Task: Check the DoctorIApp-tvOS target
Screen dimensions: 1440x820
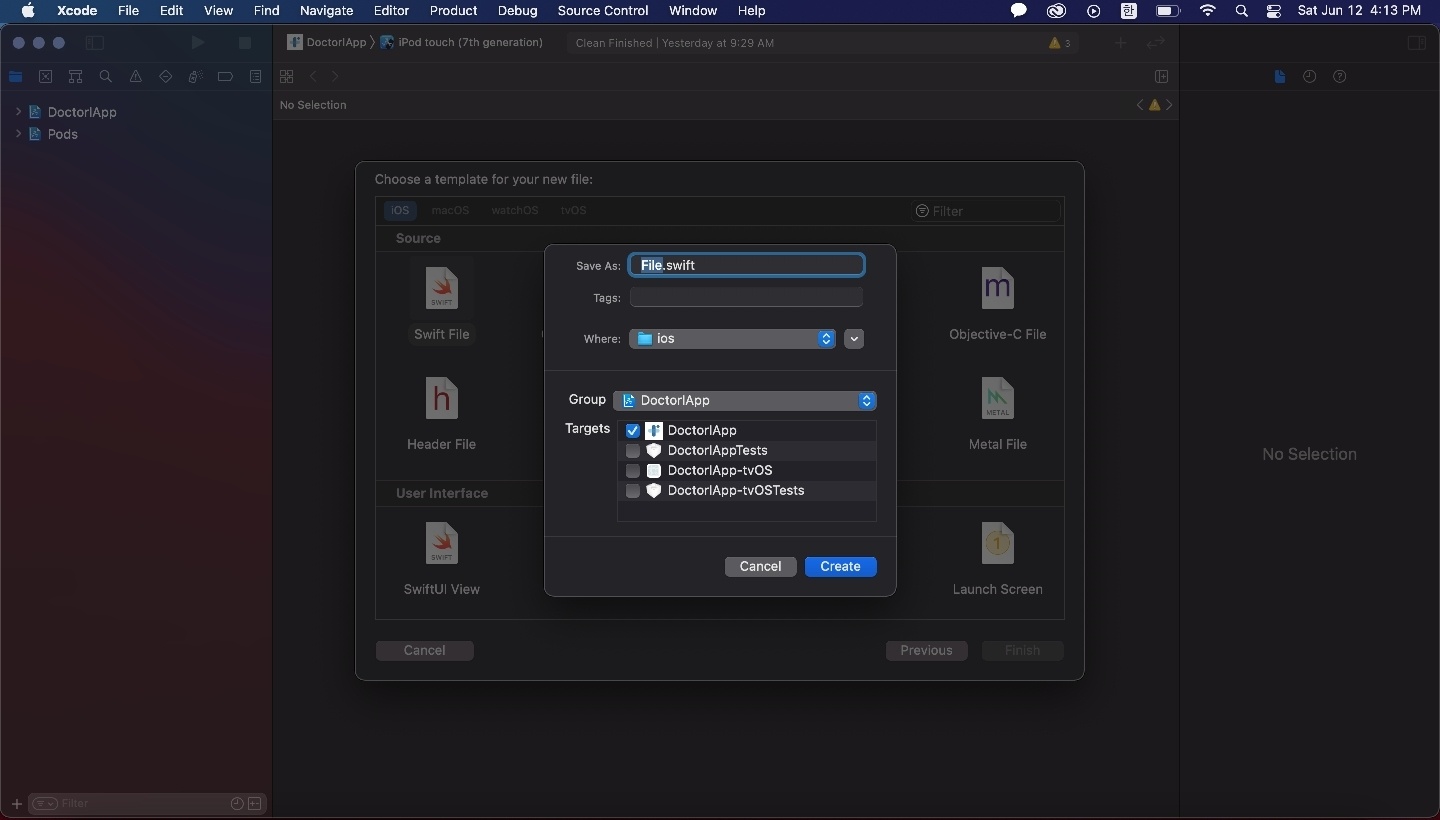Action: (x=632, y=471)
